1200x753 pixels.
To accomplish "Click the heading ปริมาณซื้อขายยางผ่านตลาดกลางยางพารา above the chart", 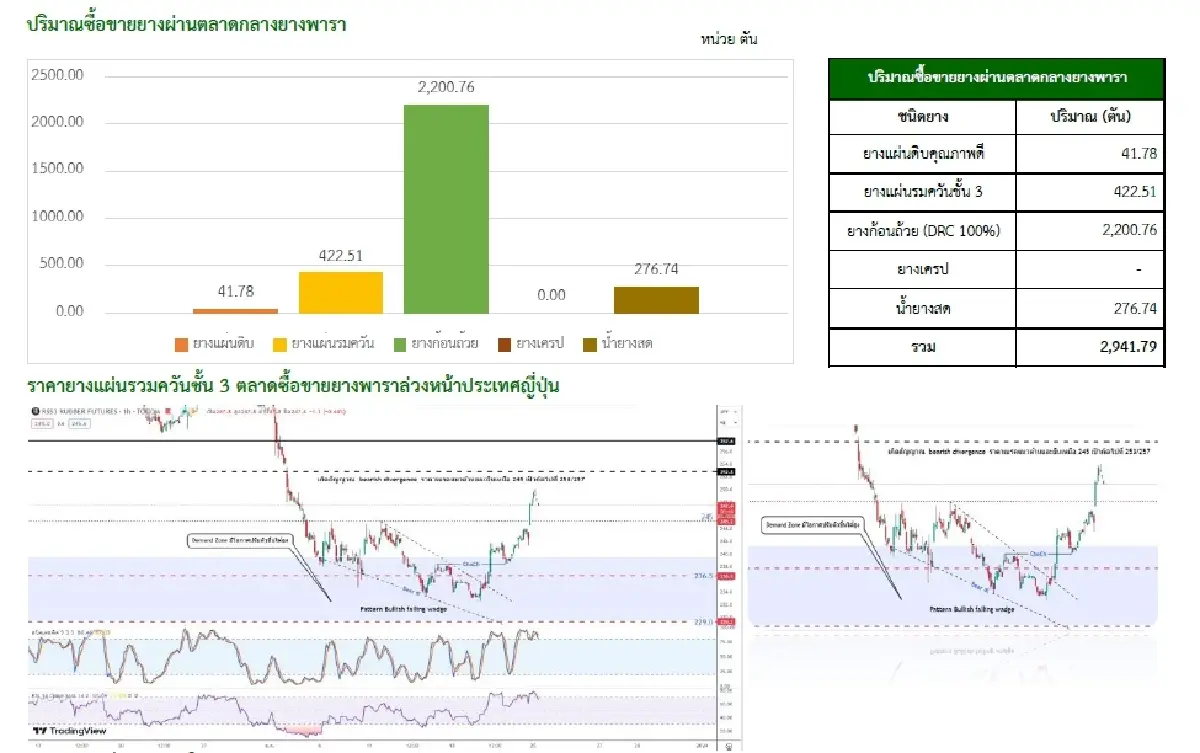I will (x=187, y=23).
